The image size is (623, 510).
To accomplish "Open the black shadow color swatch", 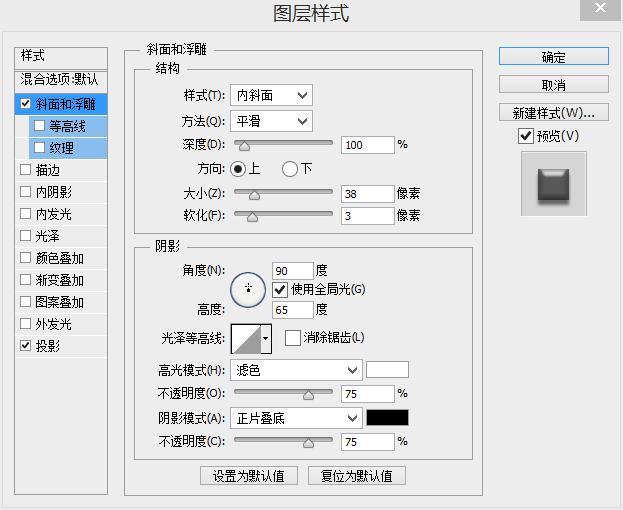I will (x=387, y=417).
